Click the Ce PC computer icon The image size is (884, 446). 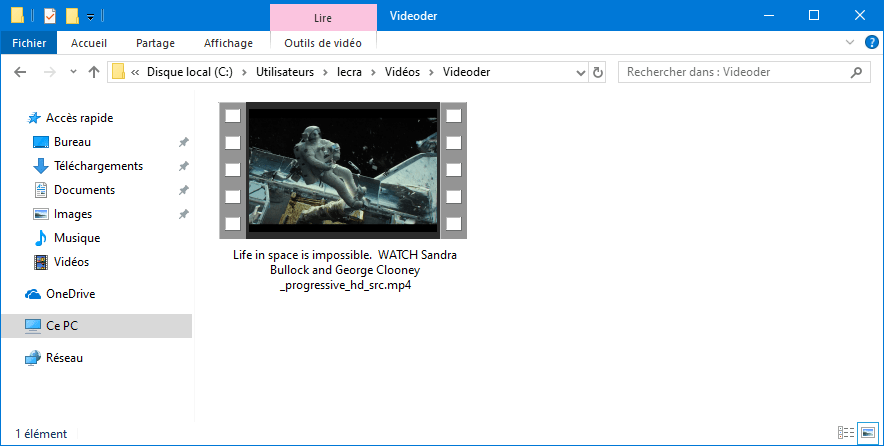click(x=33, y=326)
